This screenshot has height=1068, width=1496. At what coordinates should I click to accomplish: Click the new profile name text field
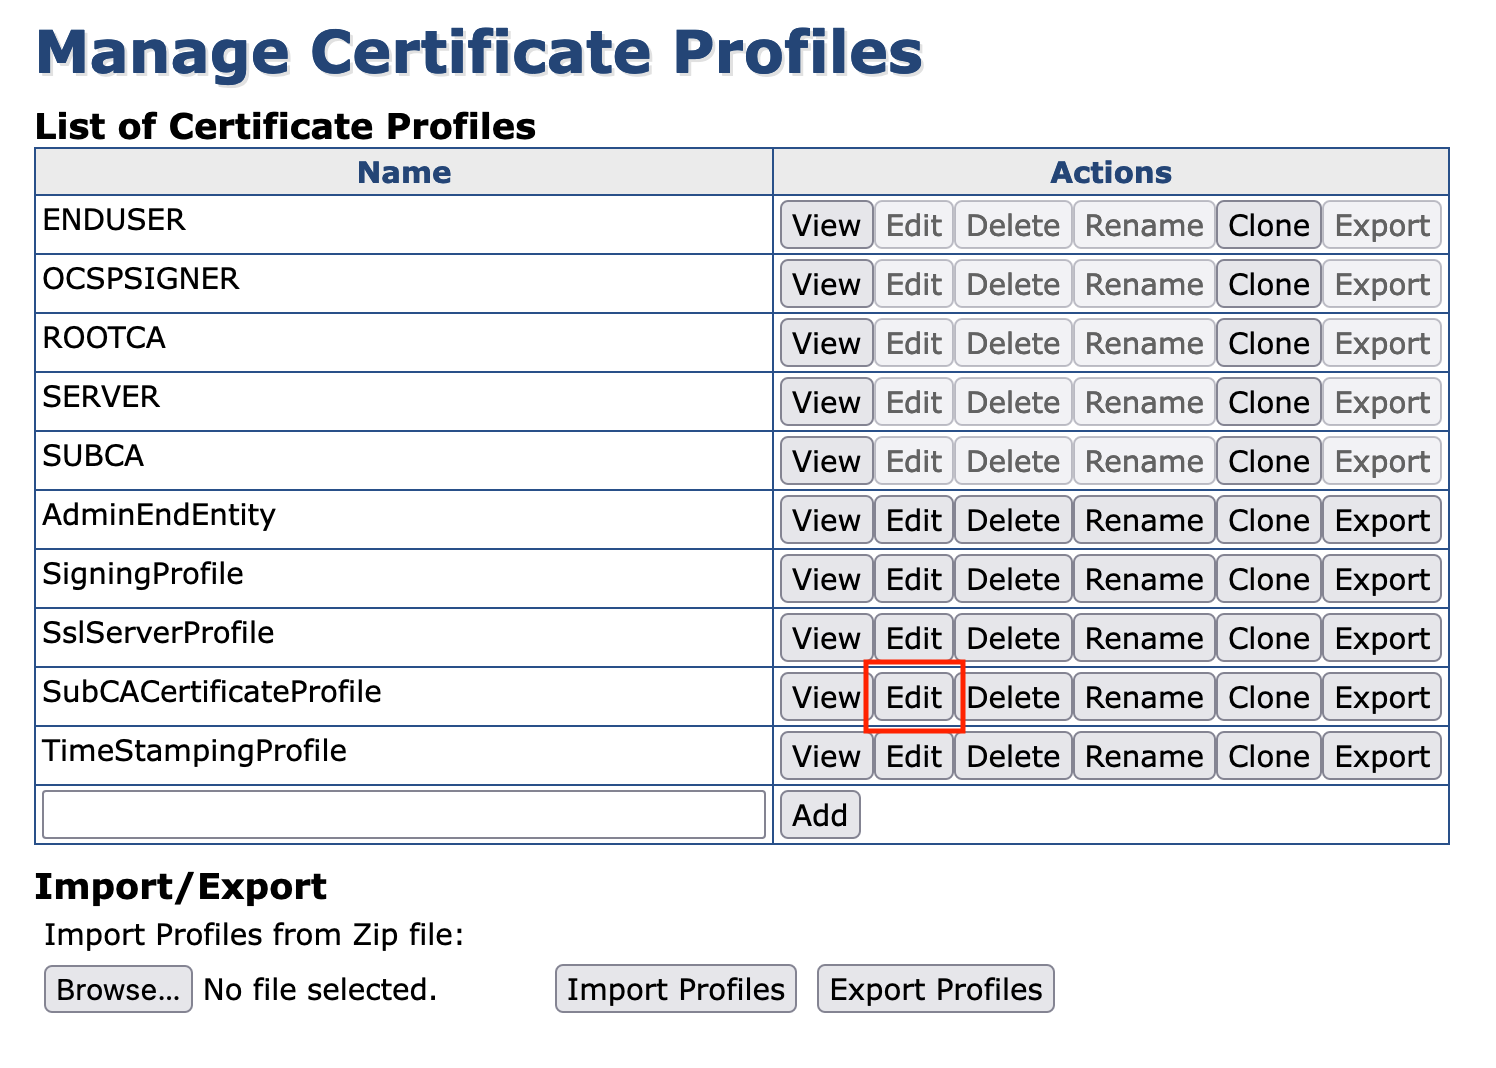click(x=403, y=814)
